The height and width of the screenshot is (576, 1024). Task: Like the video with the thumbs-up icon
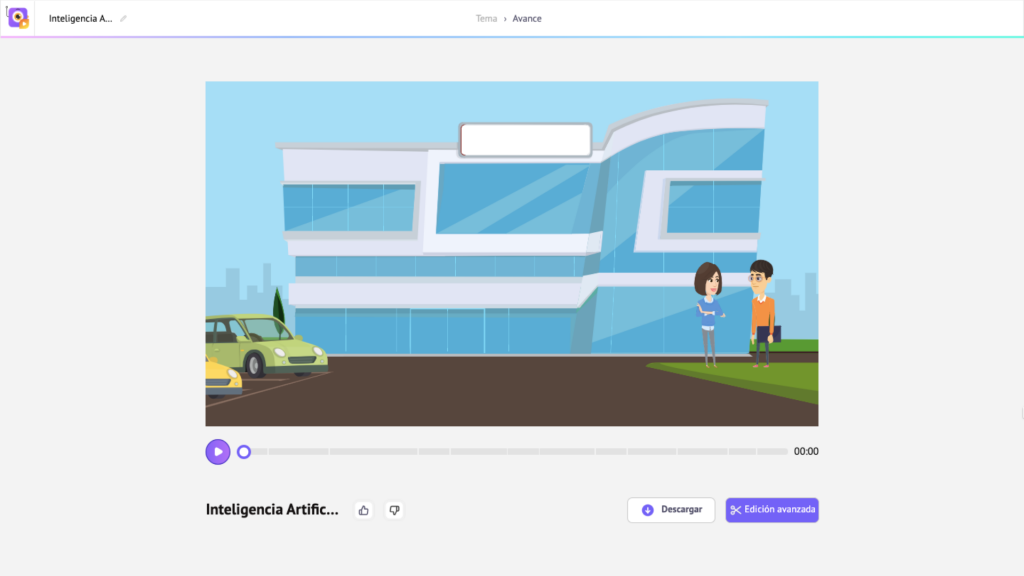(364, 510)
